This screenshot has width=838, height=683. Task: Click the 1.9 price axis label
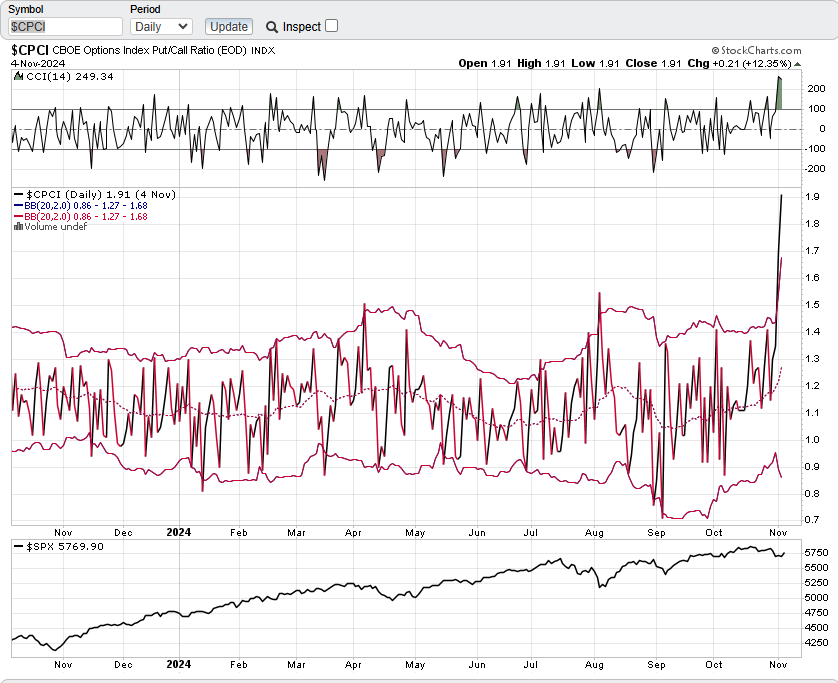pos(814,197)
